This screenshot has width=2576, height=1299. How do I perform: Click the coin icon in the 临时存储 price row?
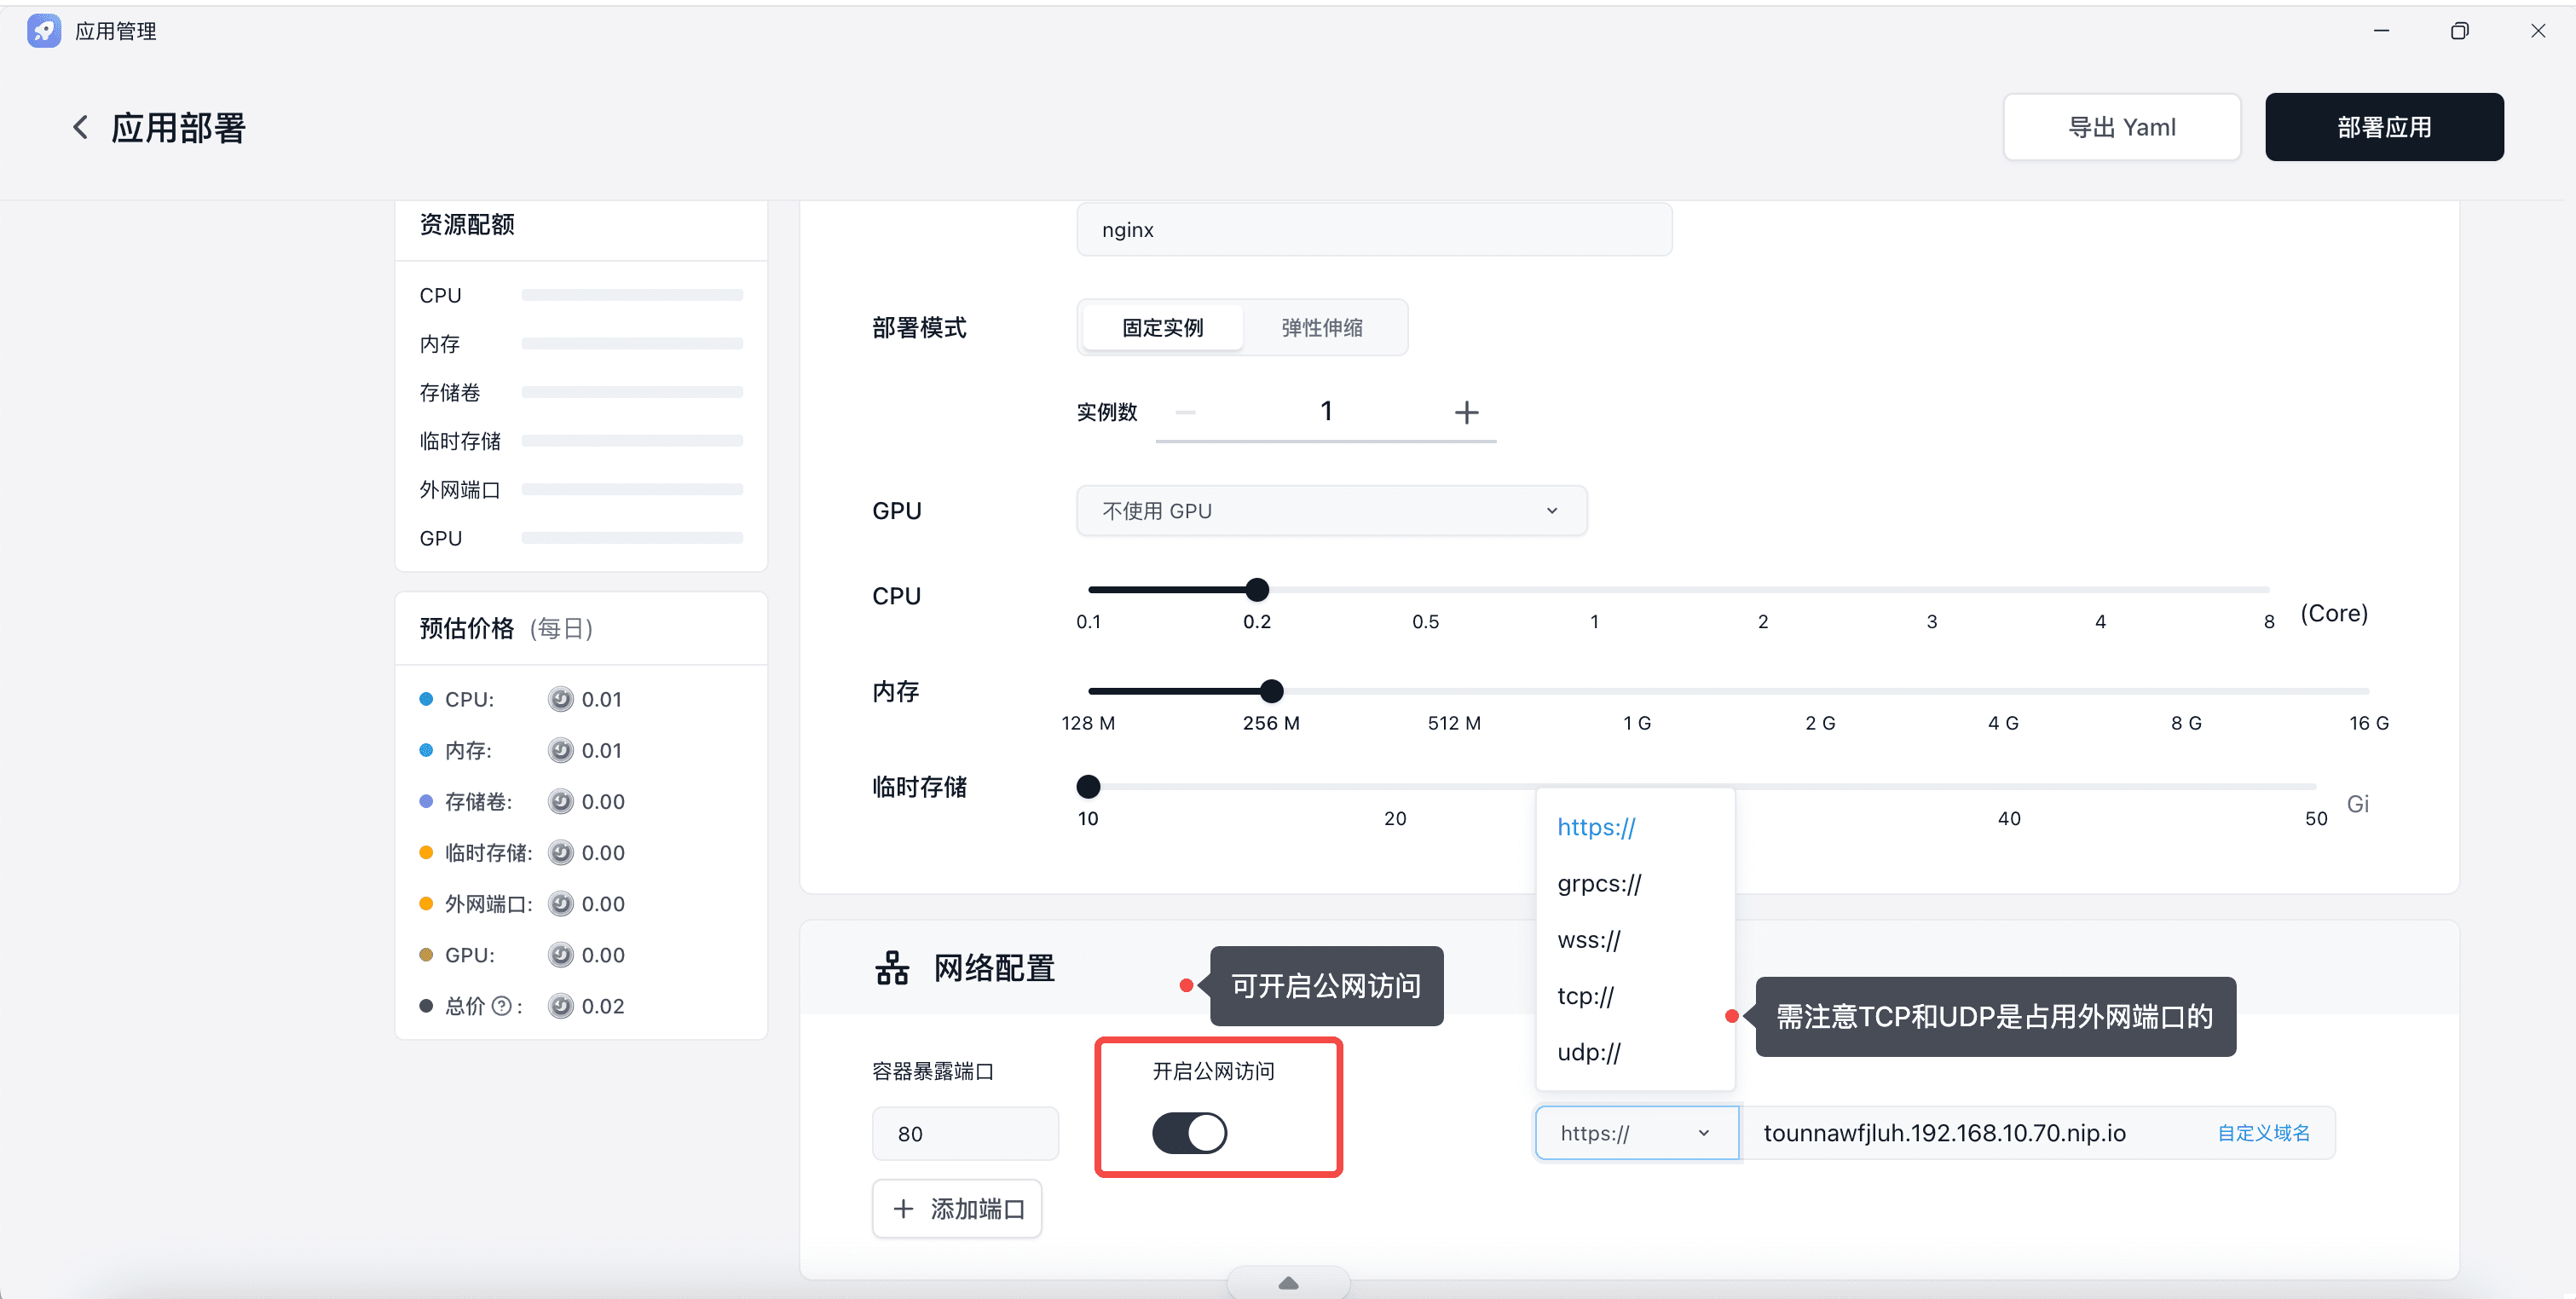pos(561,852)
